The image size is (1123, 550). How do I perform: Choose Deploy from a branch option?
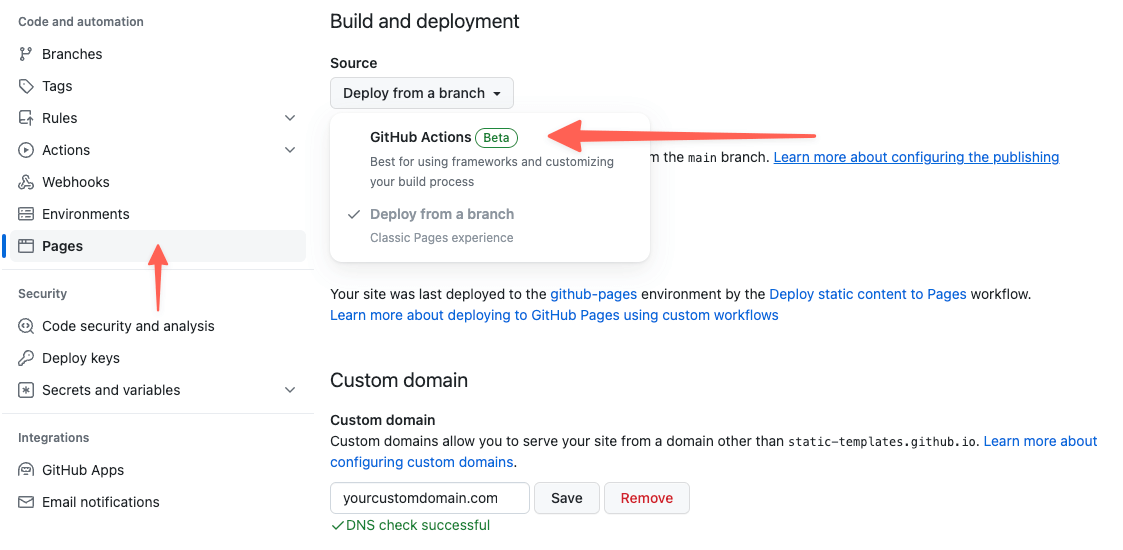point(490,226)
